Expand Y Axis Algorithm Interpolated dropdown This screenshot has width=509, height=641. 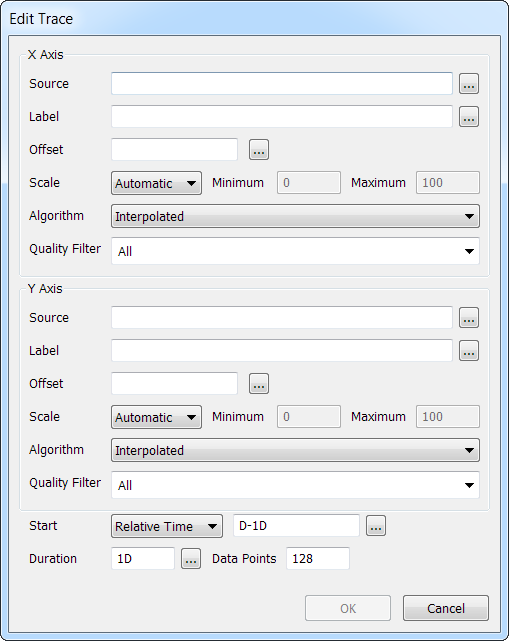tap(295, 450)
